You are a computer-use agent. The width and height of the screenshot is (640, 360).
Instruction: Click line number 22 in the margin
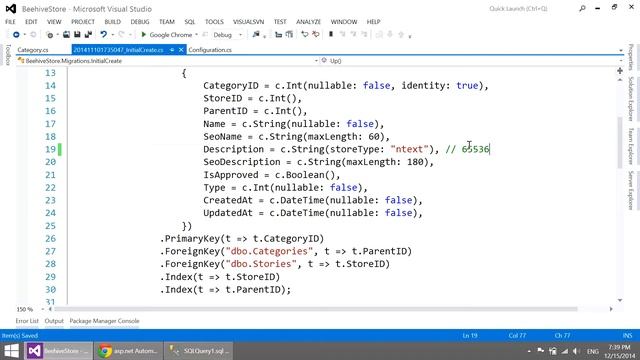pyautogui.click(x=50, y=187)
